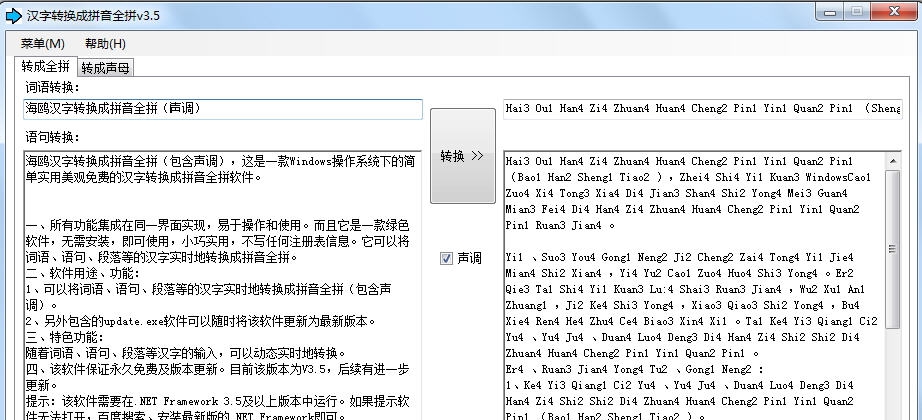Maximize the application window

(x=857, y=12)
